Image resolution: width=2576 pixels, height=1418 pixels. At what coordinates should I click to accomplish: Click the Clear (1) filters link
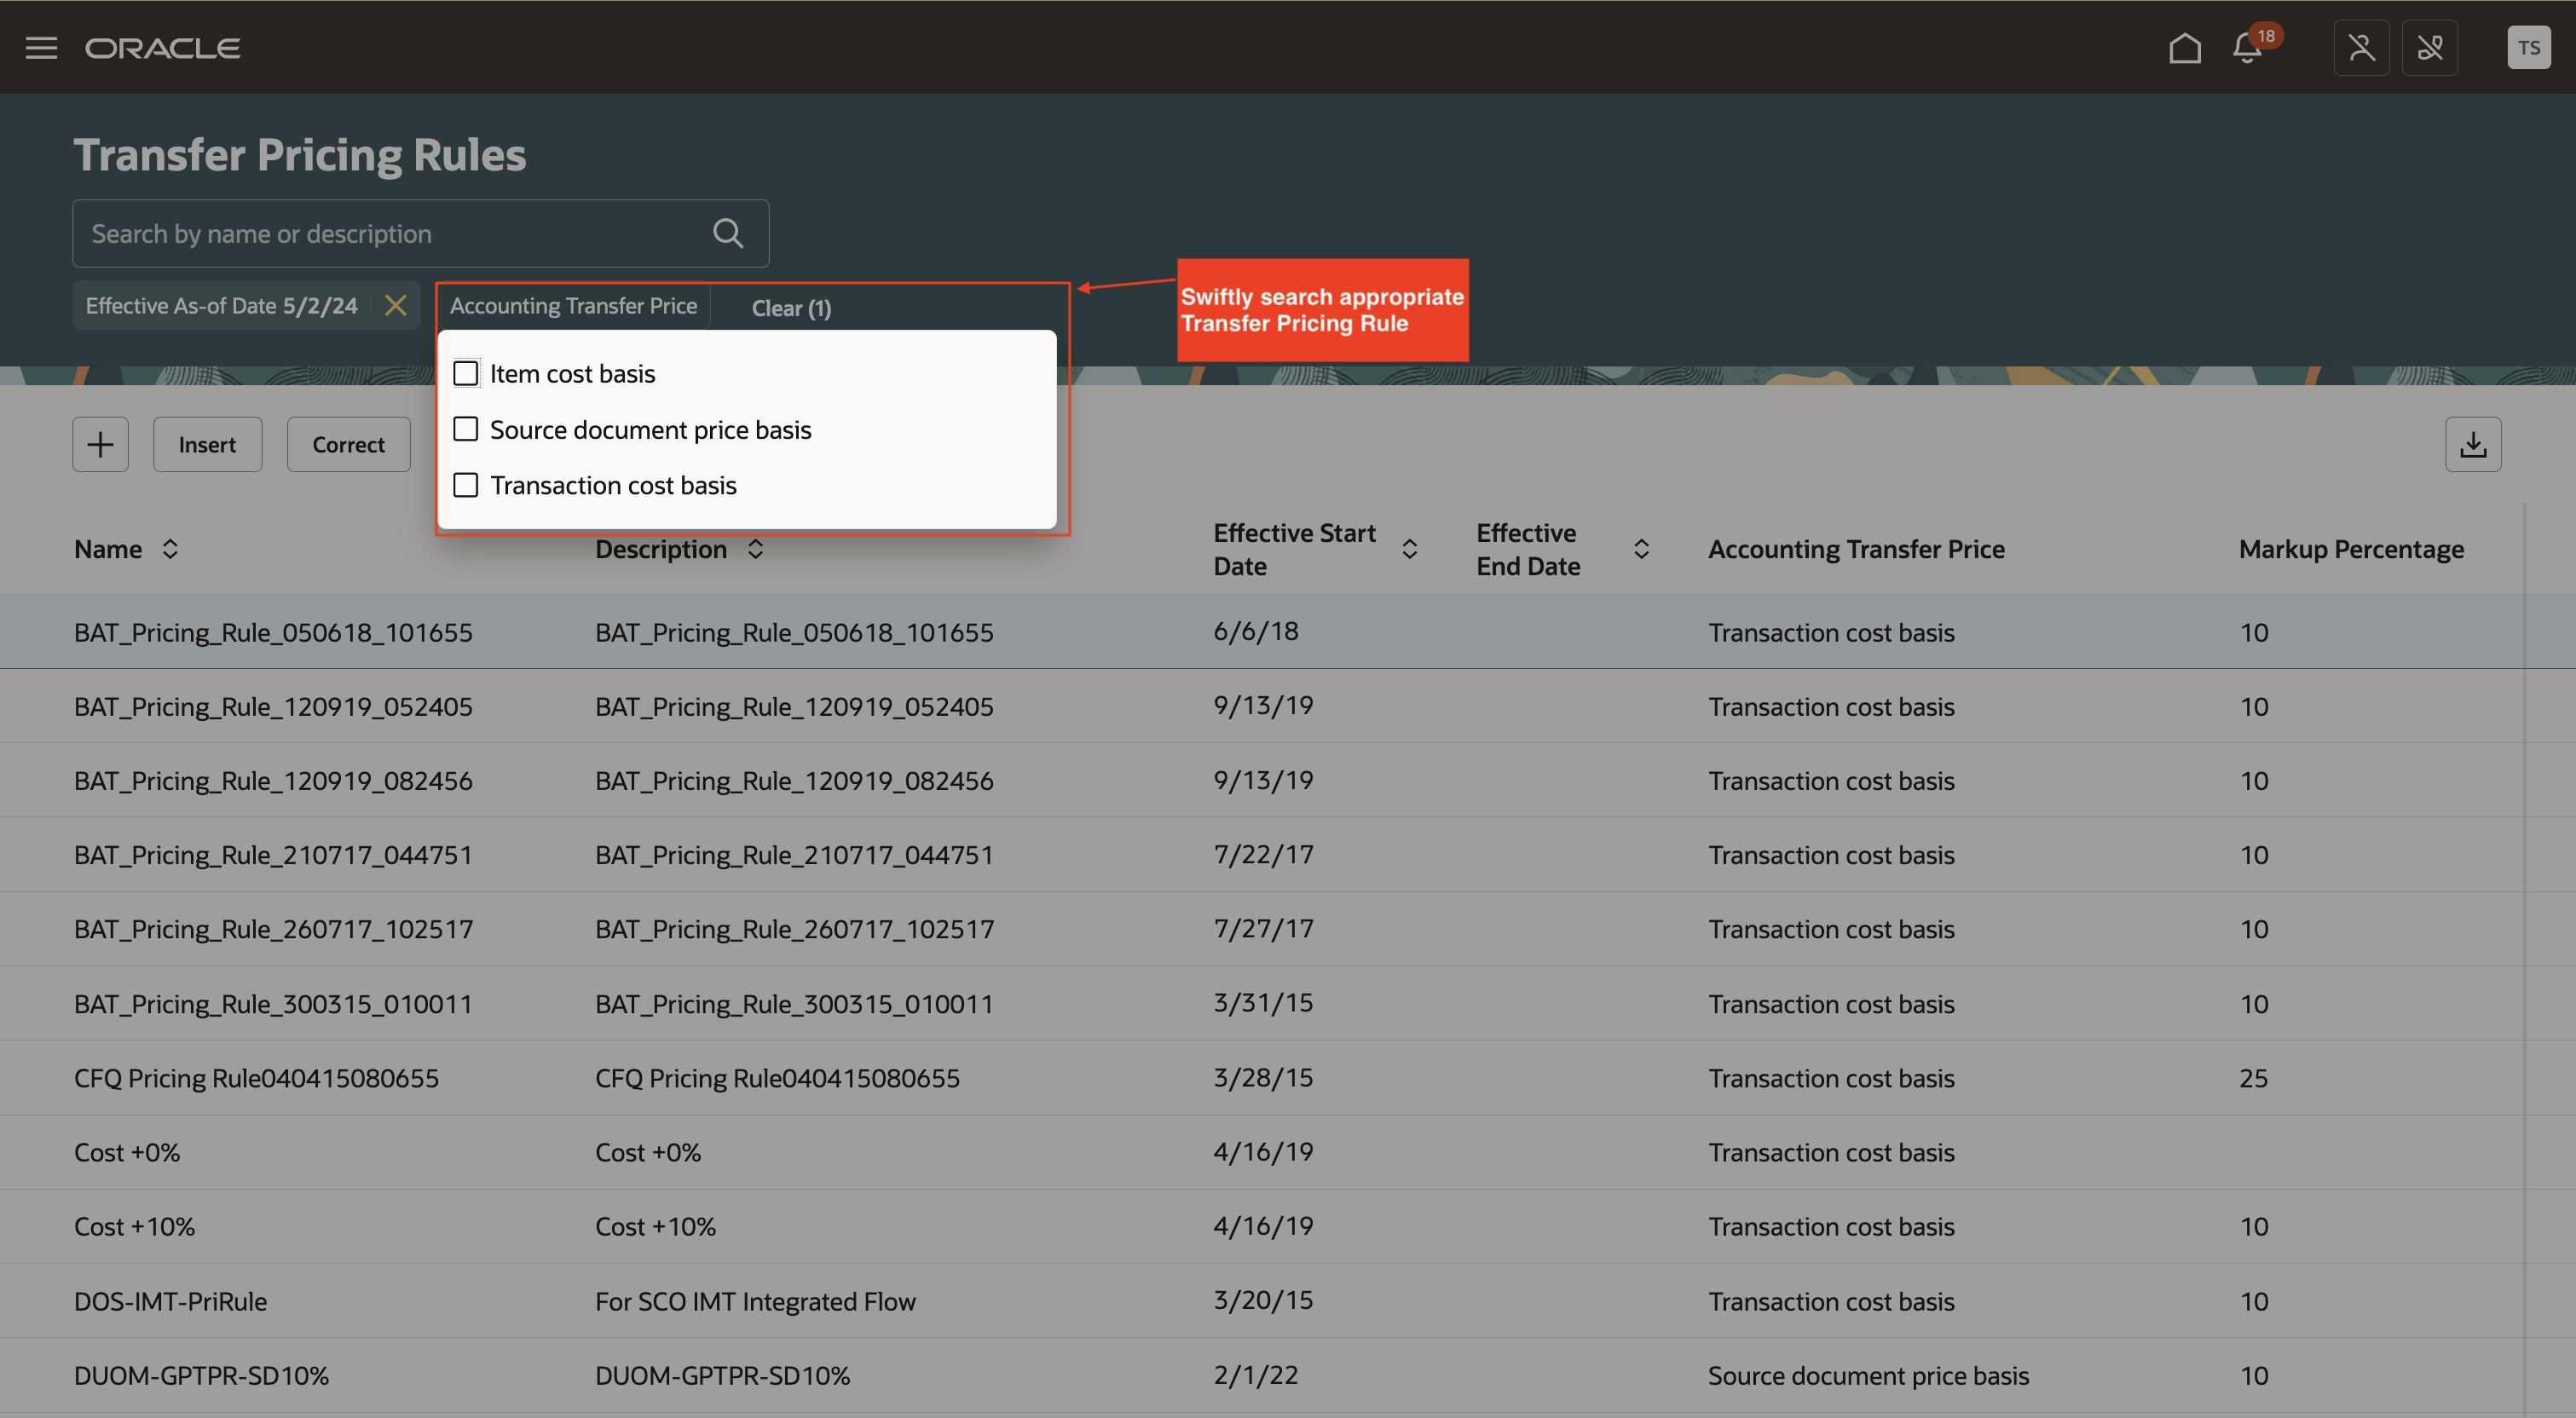[x=791, y=308]
